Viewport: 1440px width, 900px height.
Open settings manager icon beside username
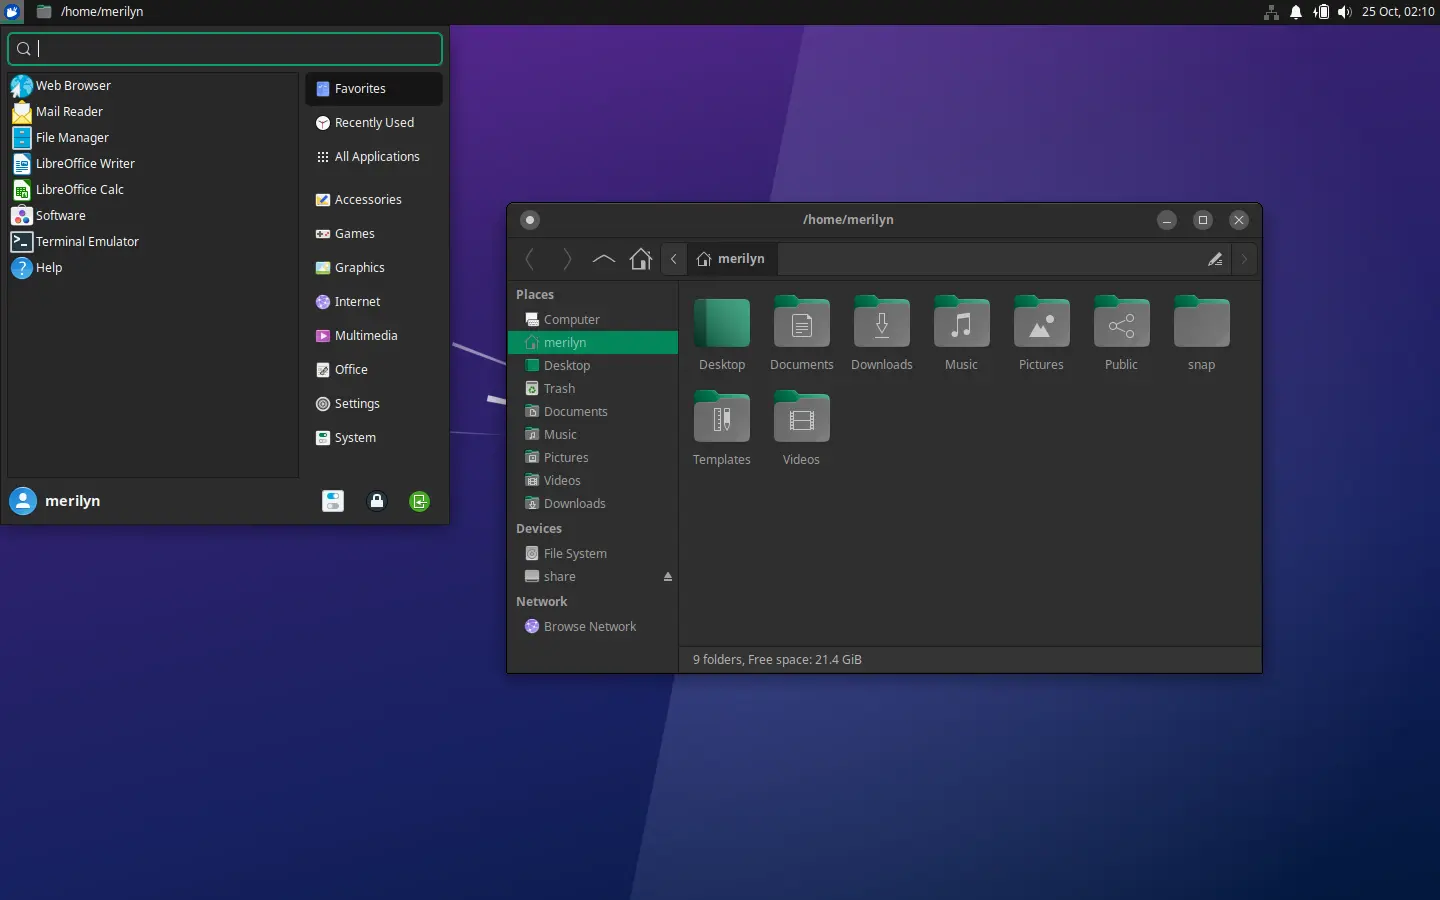(x=333, y=501)
